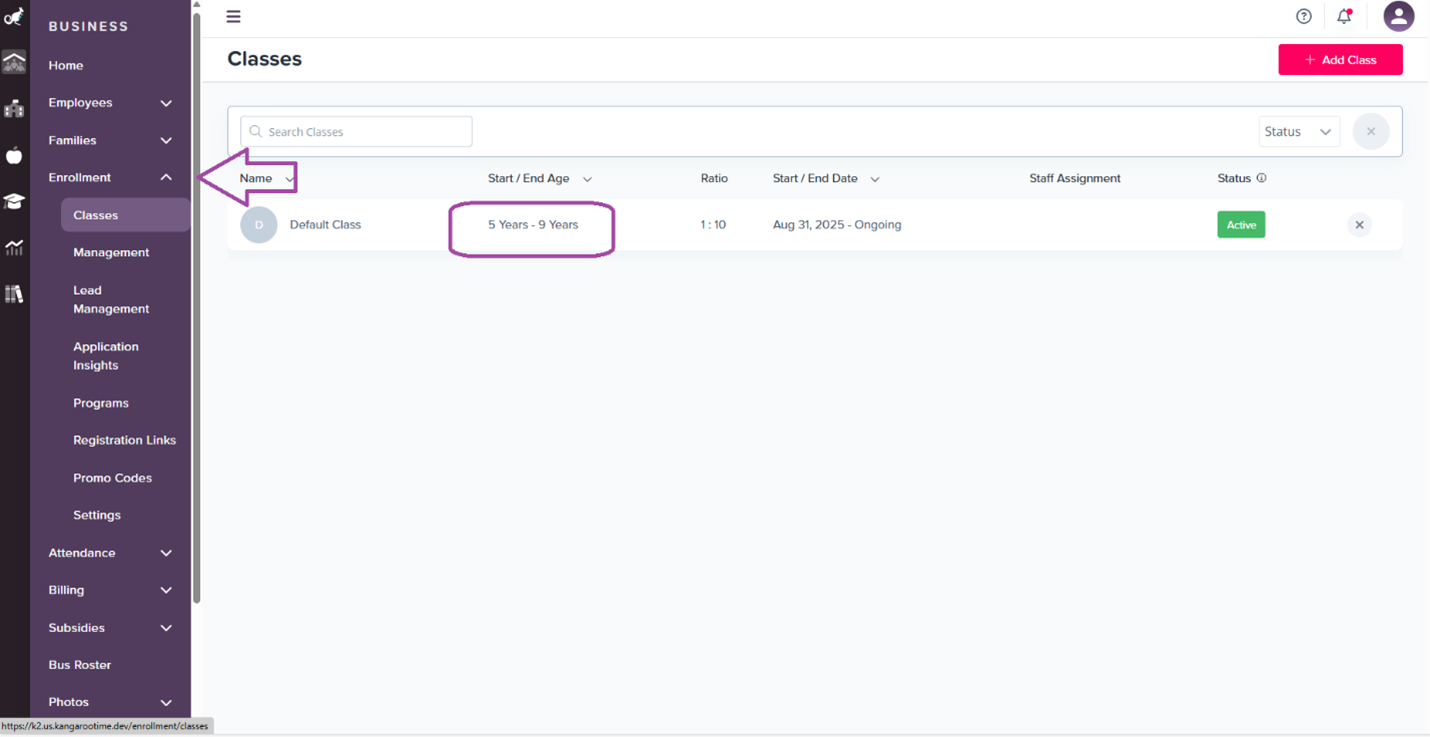Click the Search Classes input field
Image resolution: width=1430 pixels, height=737 pixels.
356,131
